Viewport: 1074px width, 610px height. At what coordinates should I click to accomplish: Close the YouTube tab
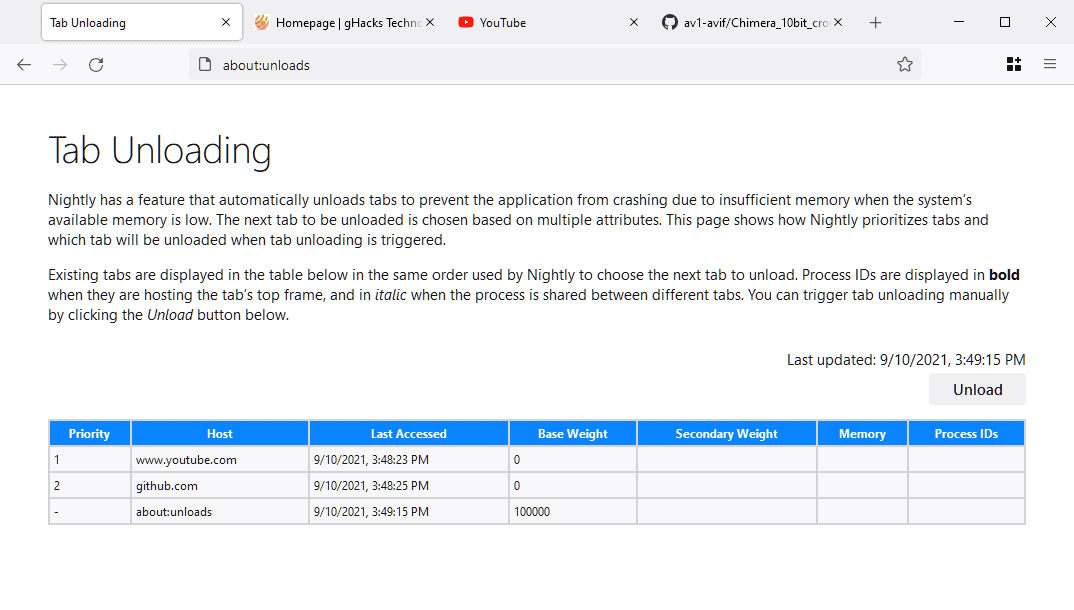(x=633, y=23)
